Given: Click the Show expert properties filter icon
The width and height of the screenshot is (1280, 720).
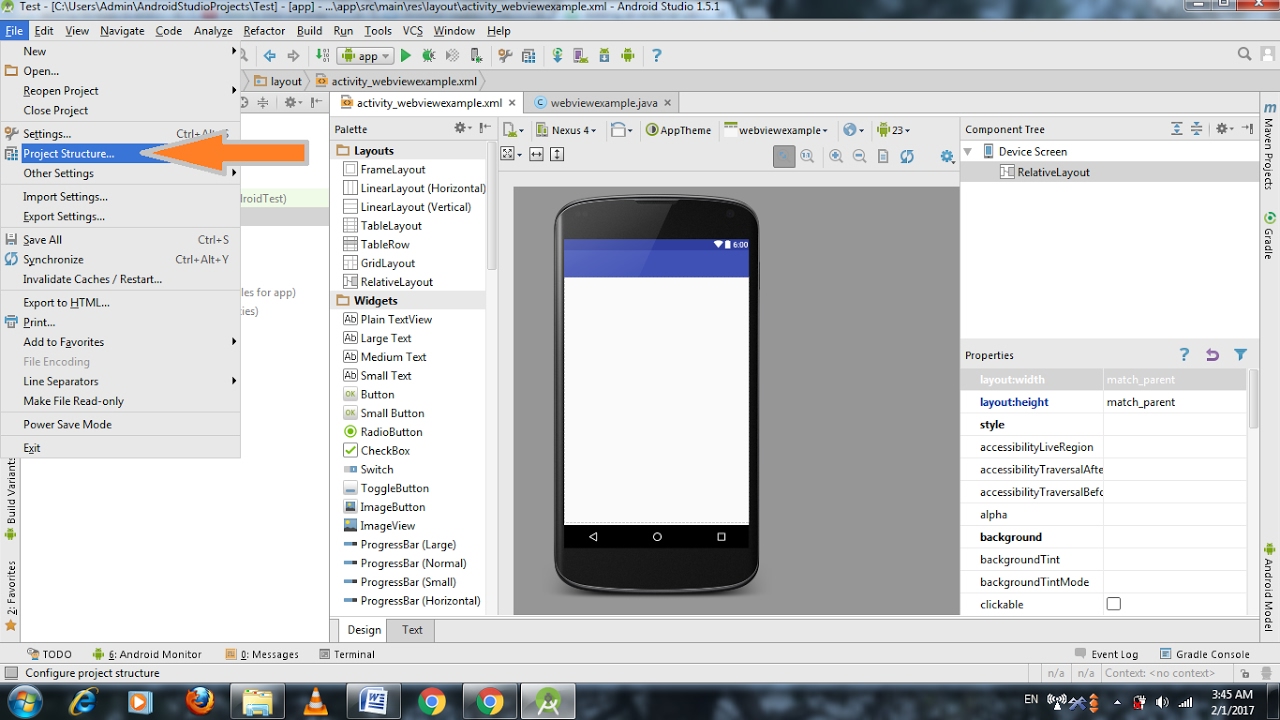Looking at the screenshot, I should pyautogui.click(x=1240, y=355).
